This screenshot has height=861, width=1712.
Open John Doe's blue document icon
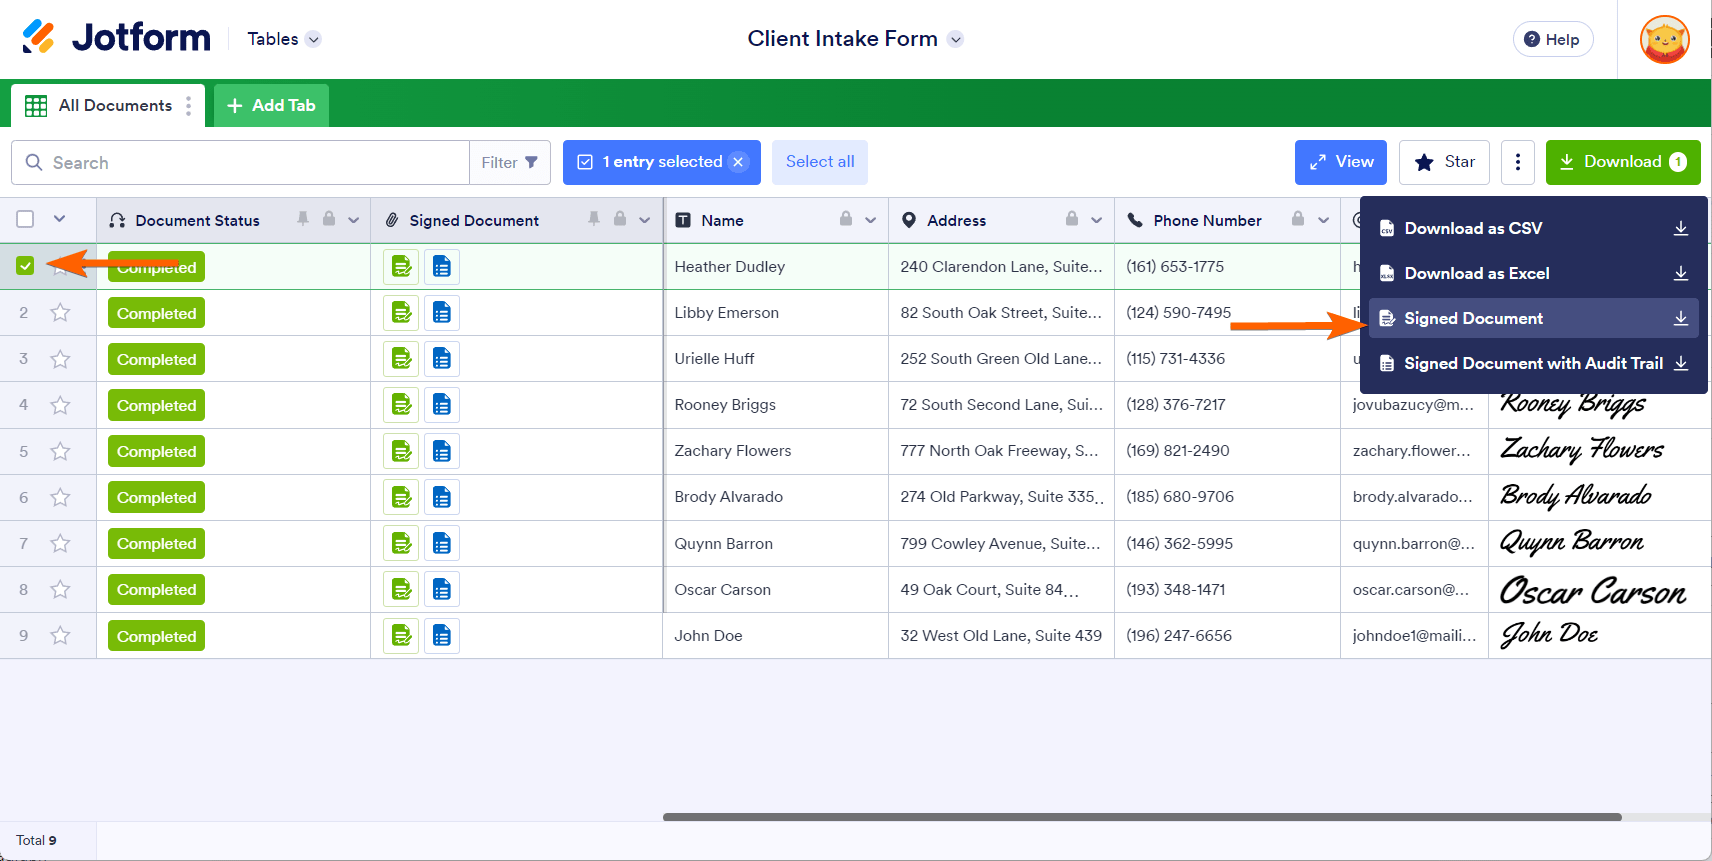coord(442,635)
